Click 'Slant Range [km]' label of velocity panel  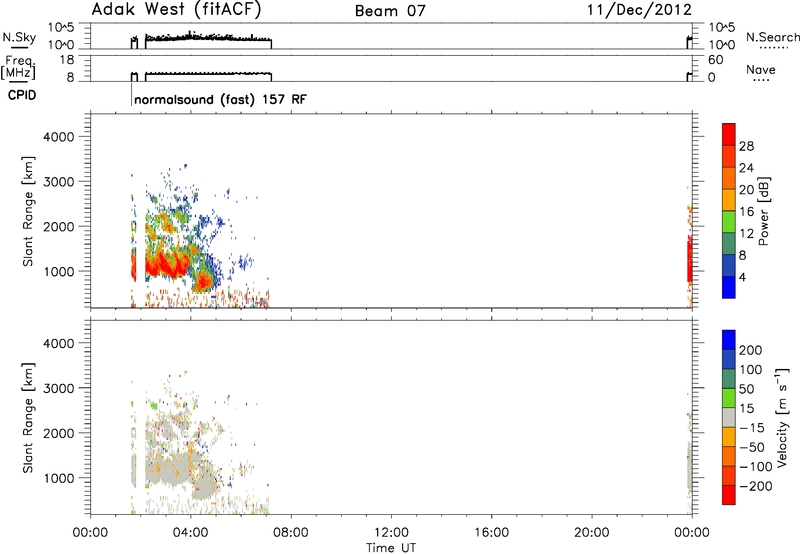pyautogui.click(x=28, y=417)
